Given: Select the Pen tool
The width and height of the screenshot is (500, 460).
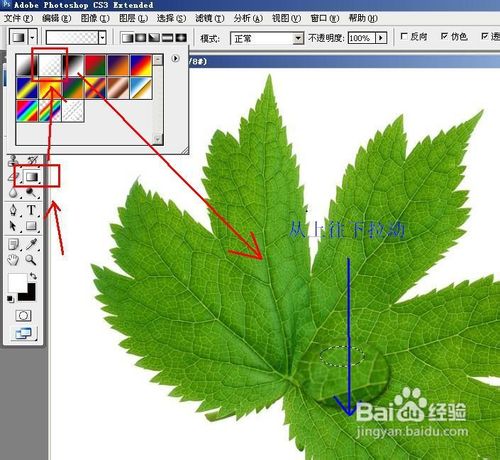Looking at the screenshot, I should 13,210.
